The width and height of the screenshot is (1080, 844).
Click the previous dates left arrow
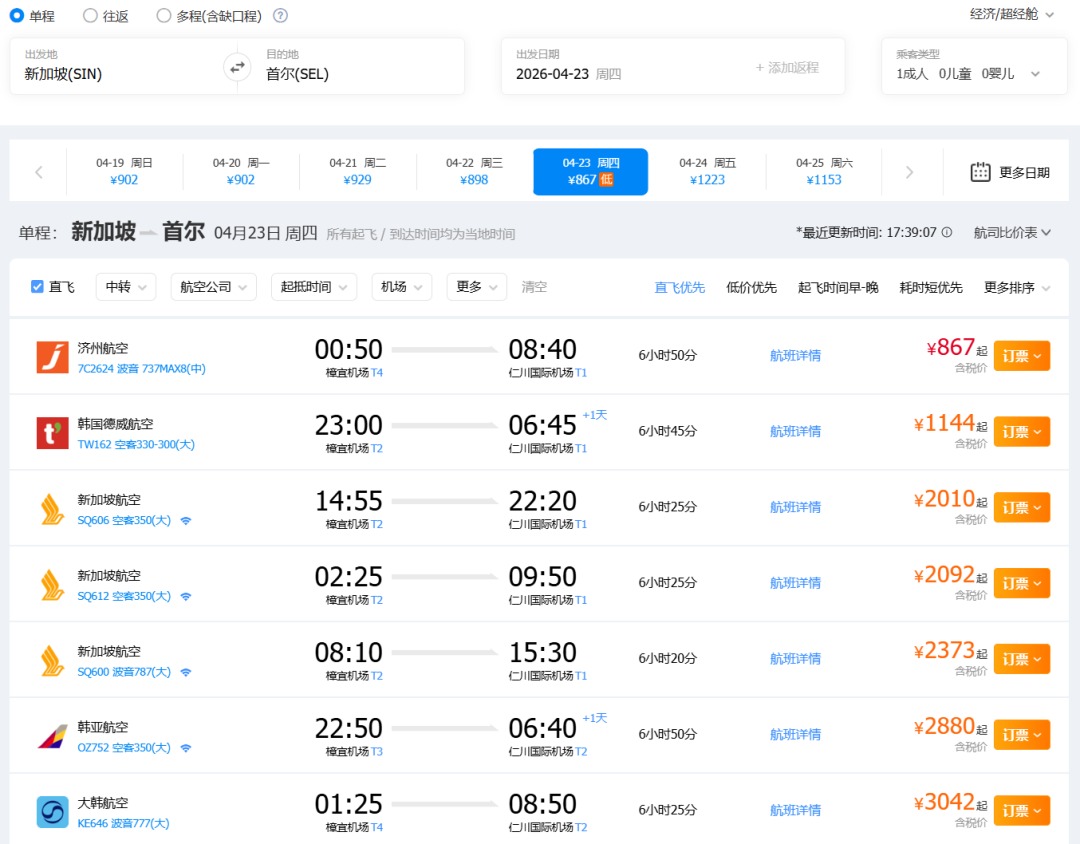[39, 172]
